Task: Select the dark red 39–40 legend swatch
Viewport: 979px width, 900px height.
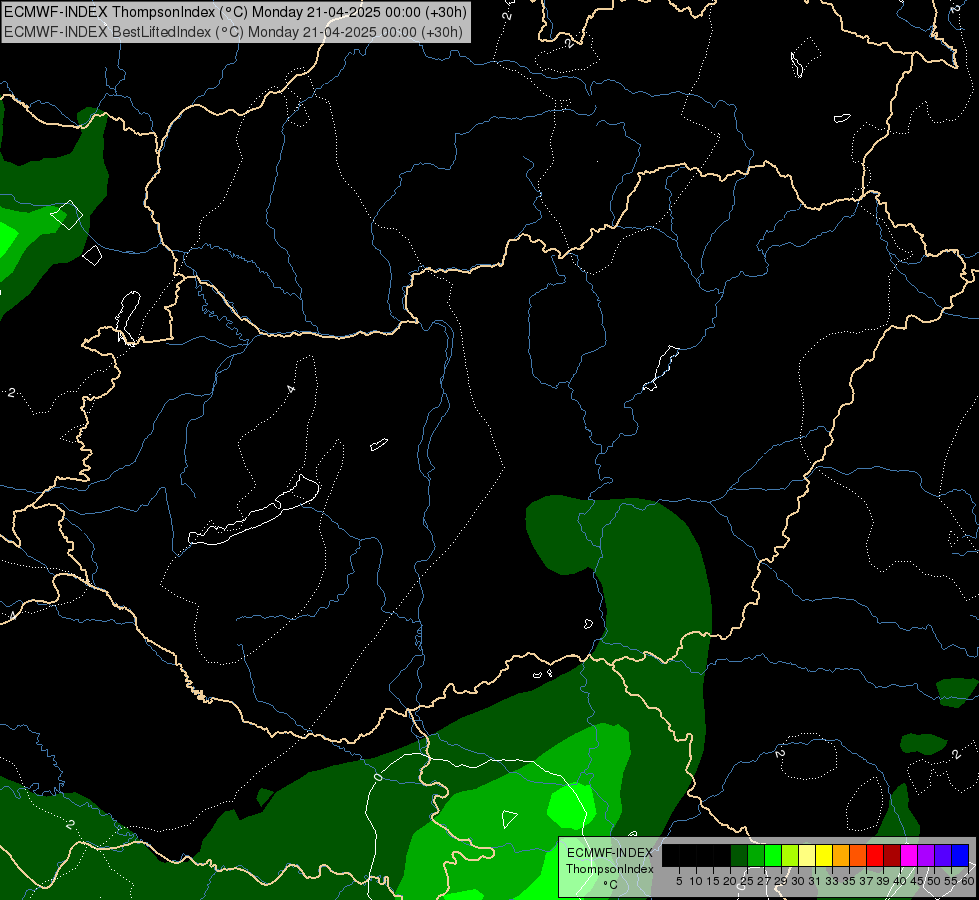Action: pos(892,855)
